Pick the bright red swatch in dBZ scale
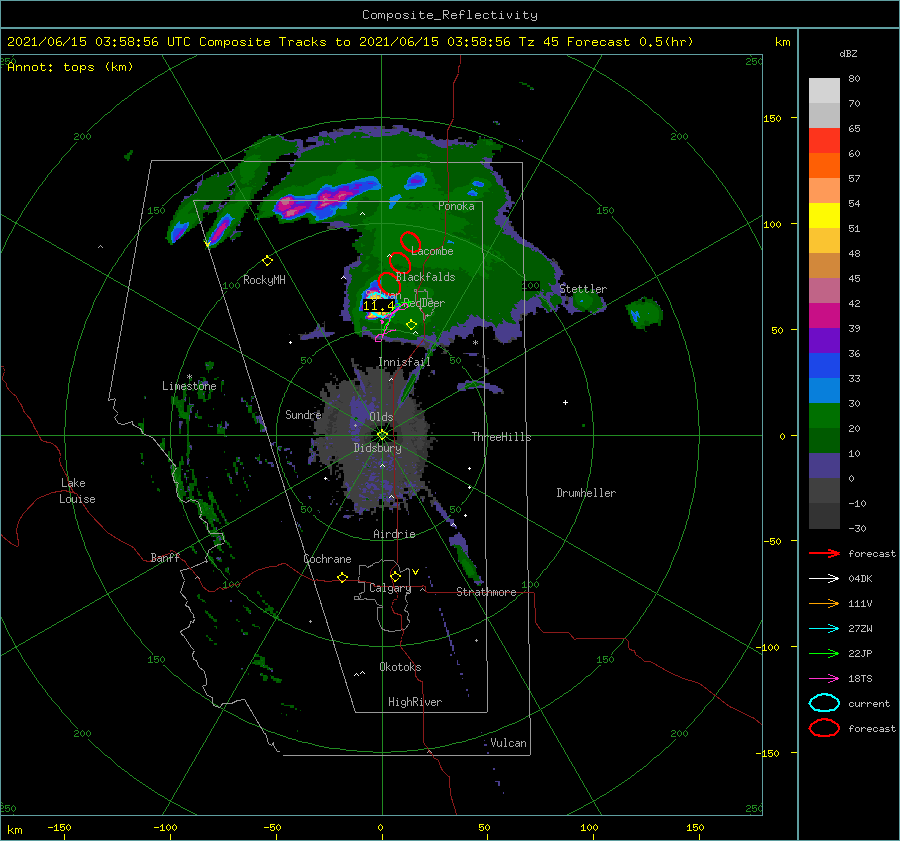The height and width of the screenshot is (841, 900). (x=824, y=140)
